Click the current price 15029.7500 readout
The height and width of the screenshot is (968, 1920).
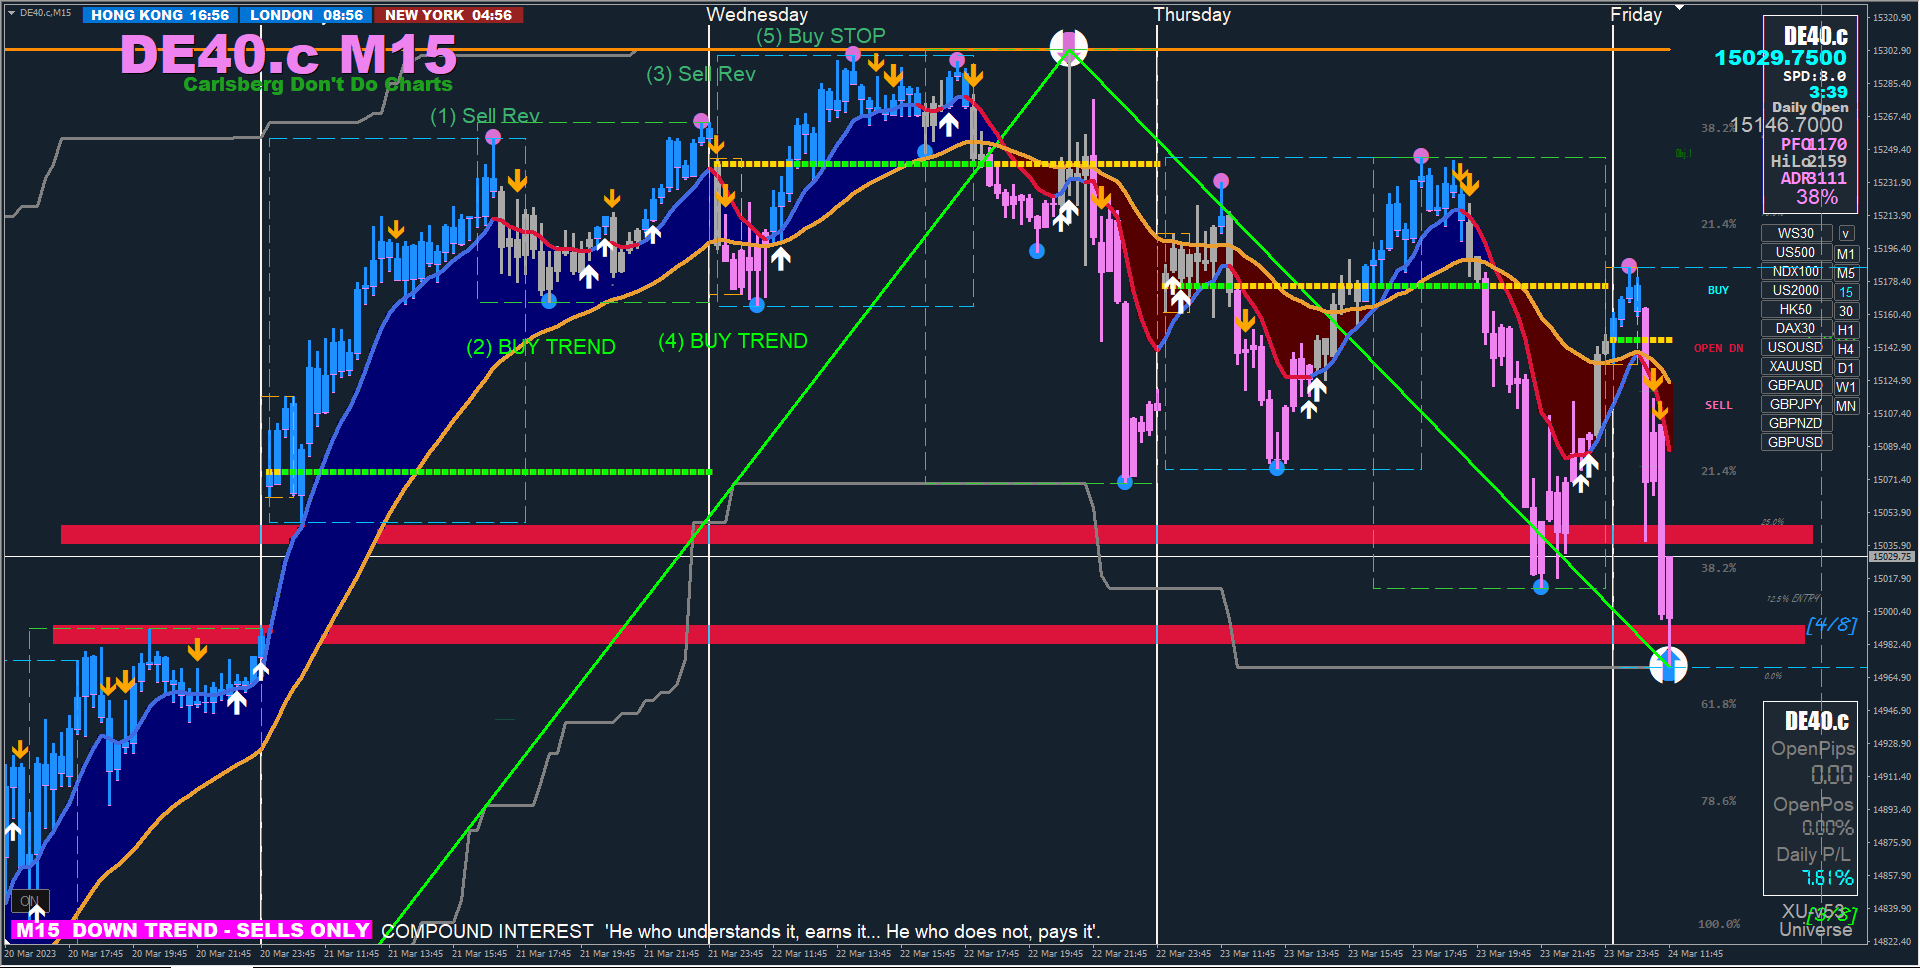[x=1780, y=58]
